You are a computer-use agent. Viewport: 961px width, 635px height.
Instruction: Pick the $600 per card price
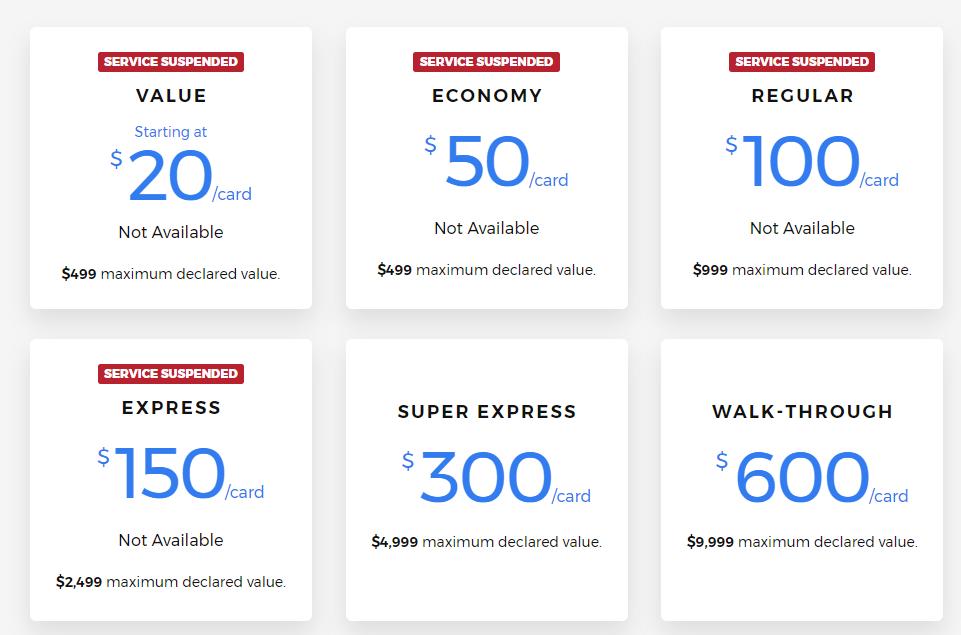coord(811,480)
